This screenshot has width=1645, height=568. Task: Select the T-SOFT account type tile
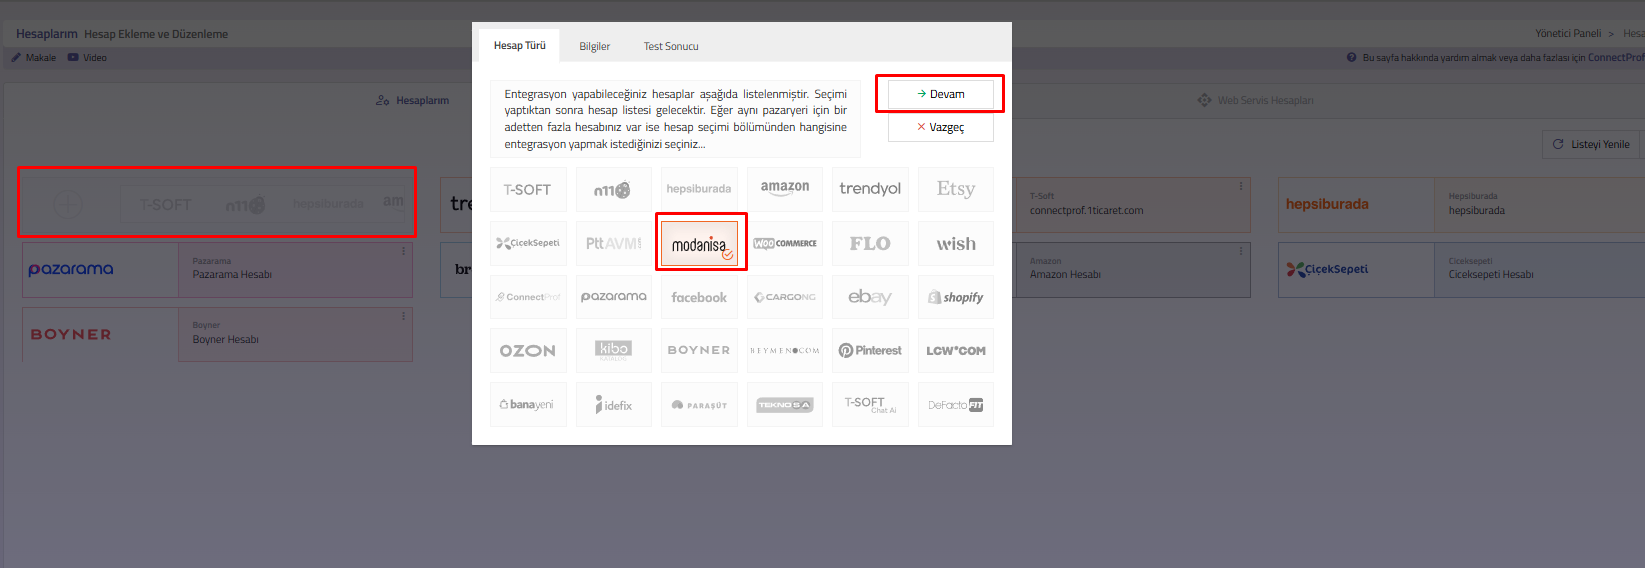[528, 189]
